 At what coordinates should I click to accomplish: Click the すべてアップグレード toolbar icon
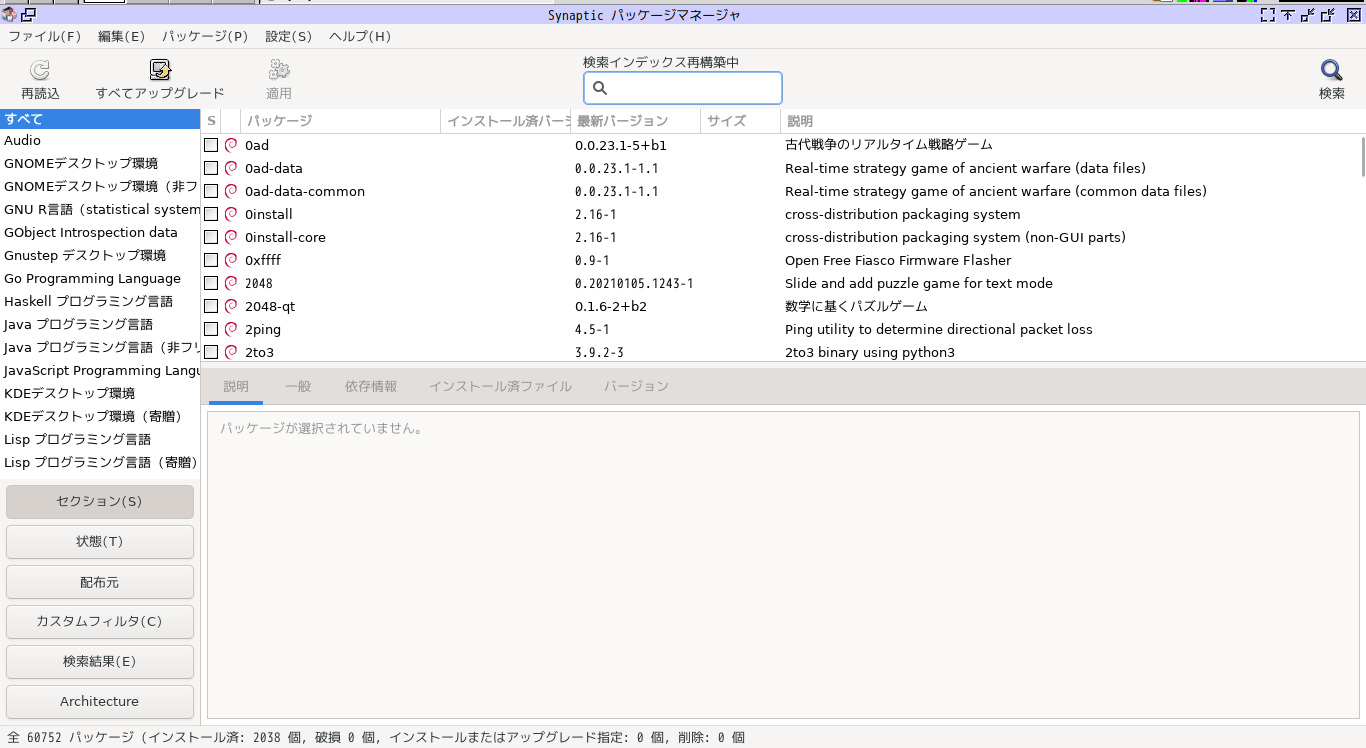160,70
